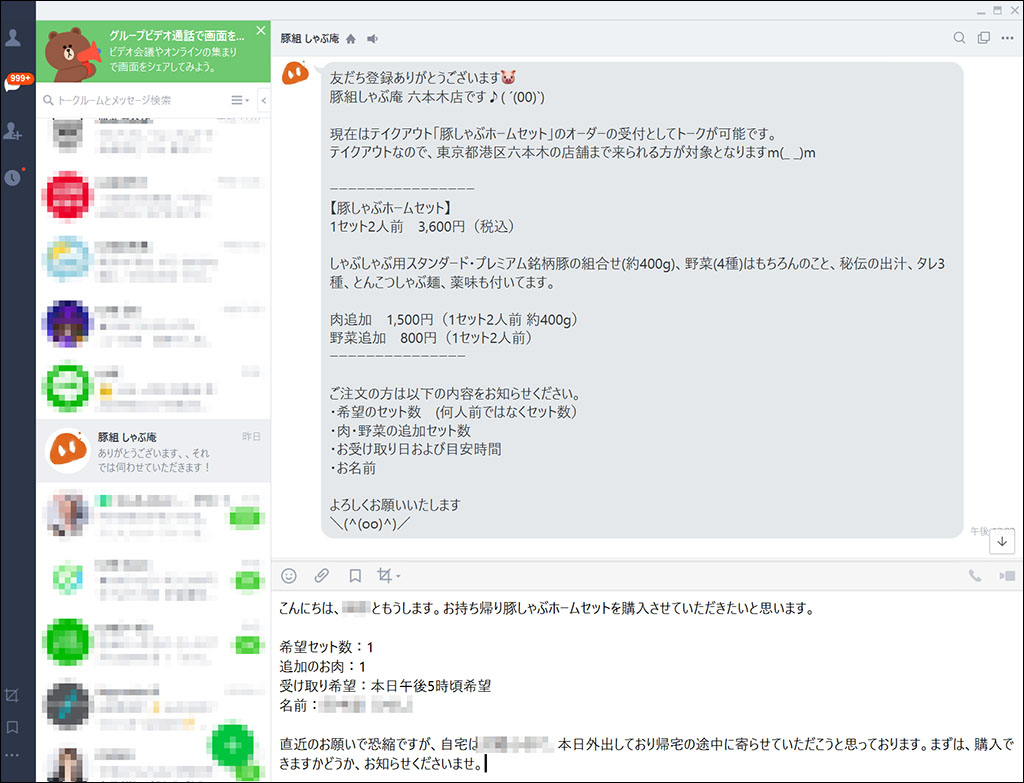Open chat list sort dropdown

(240, 100)
